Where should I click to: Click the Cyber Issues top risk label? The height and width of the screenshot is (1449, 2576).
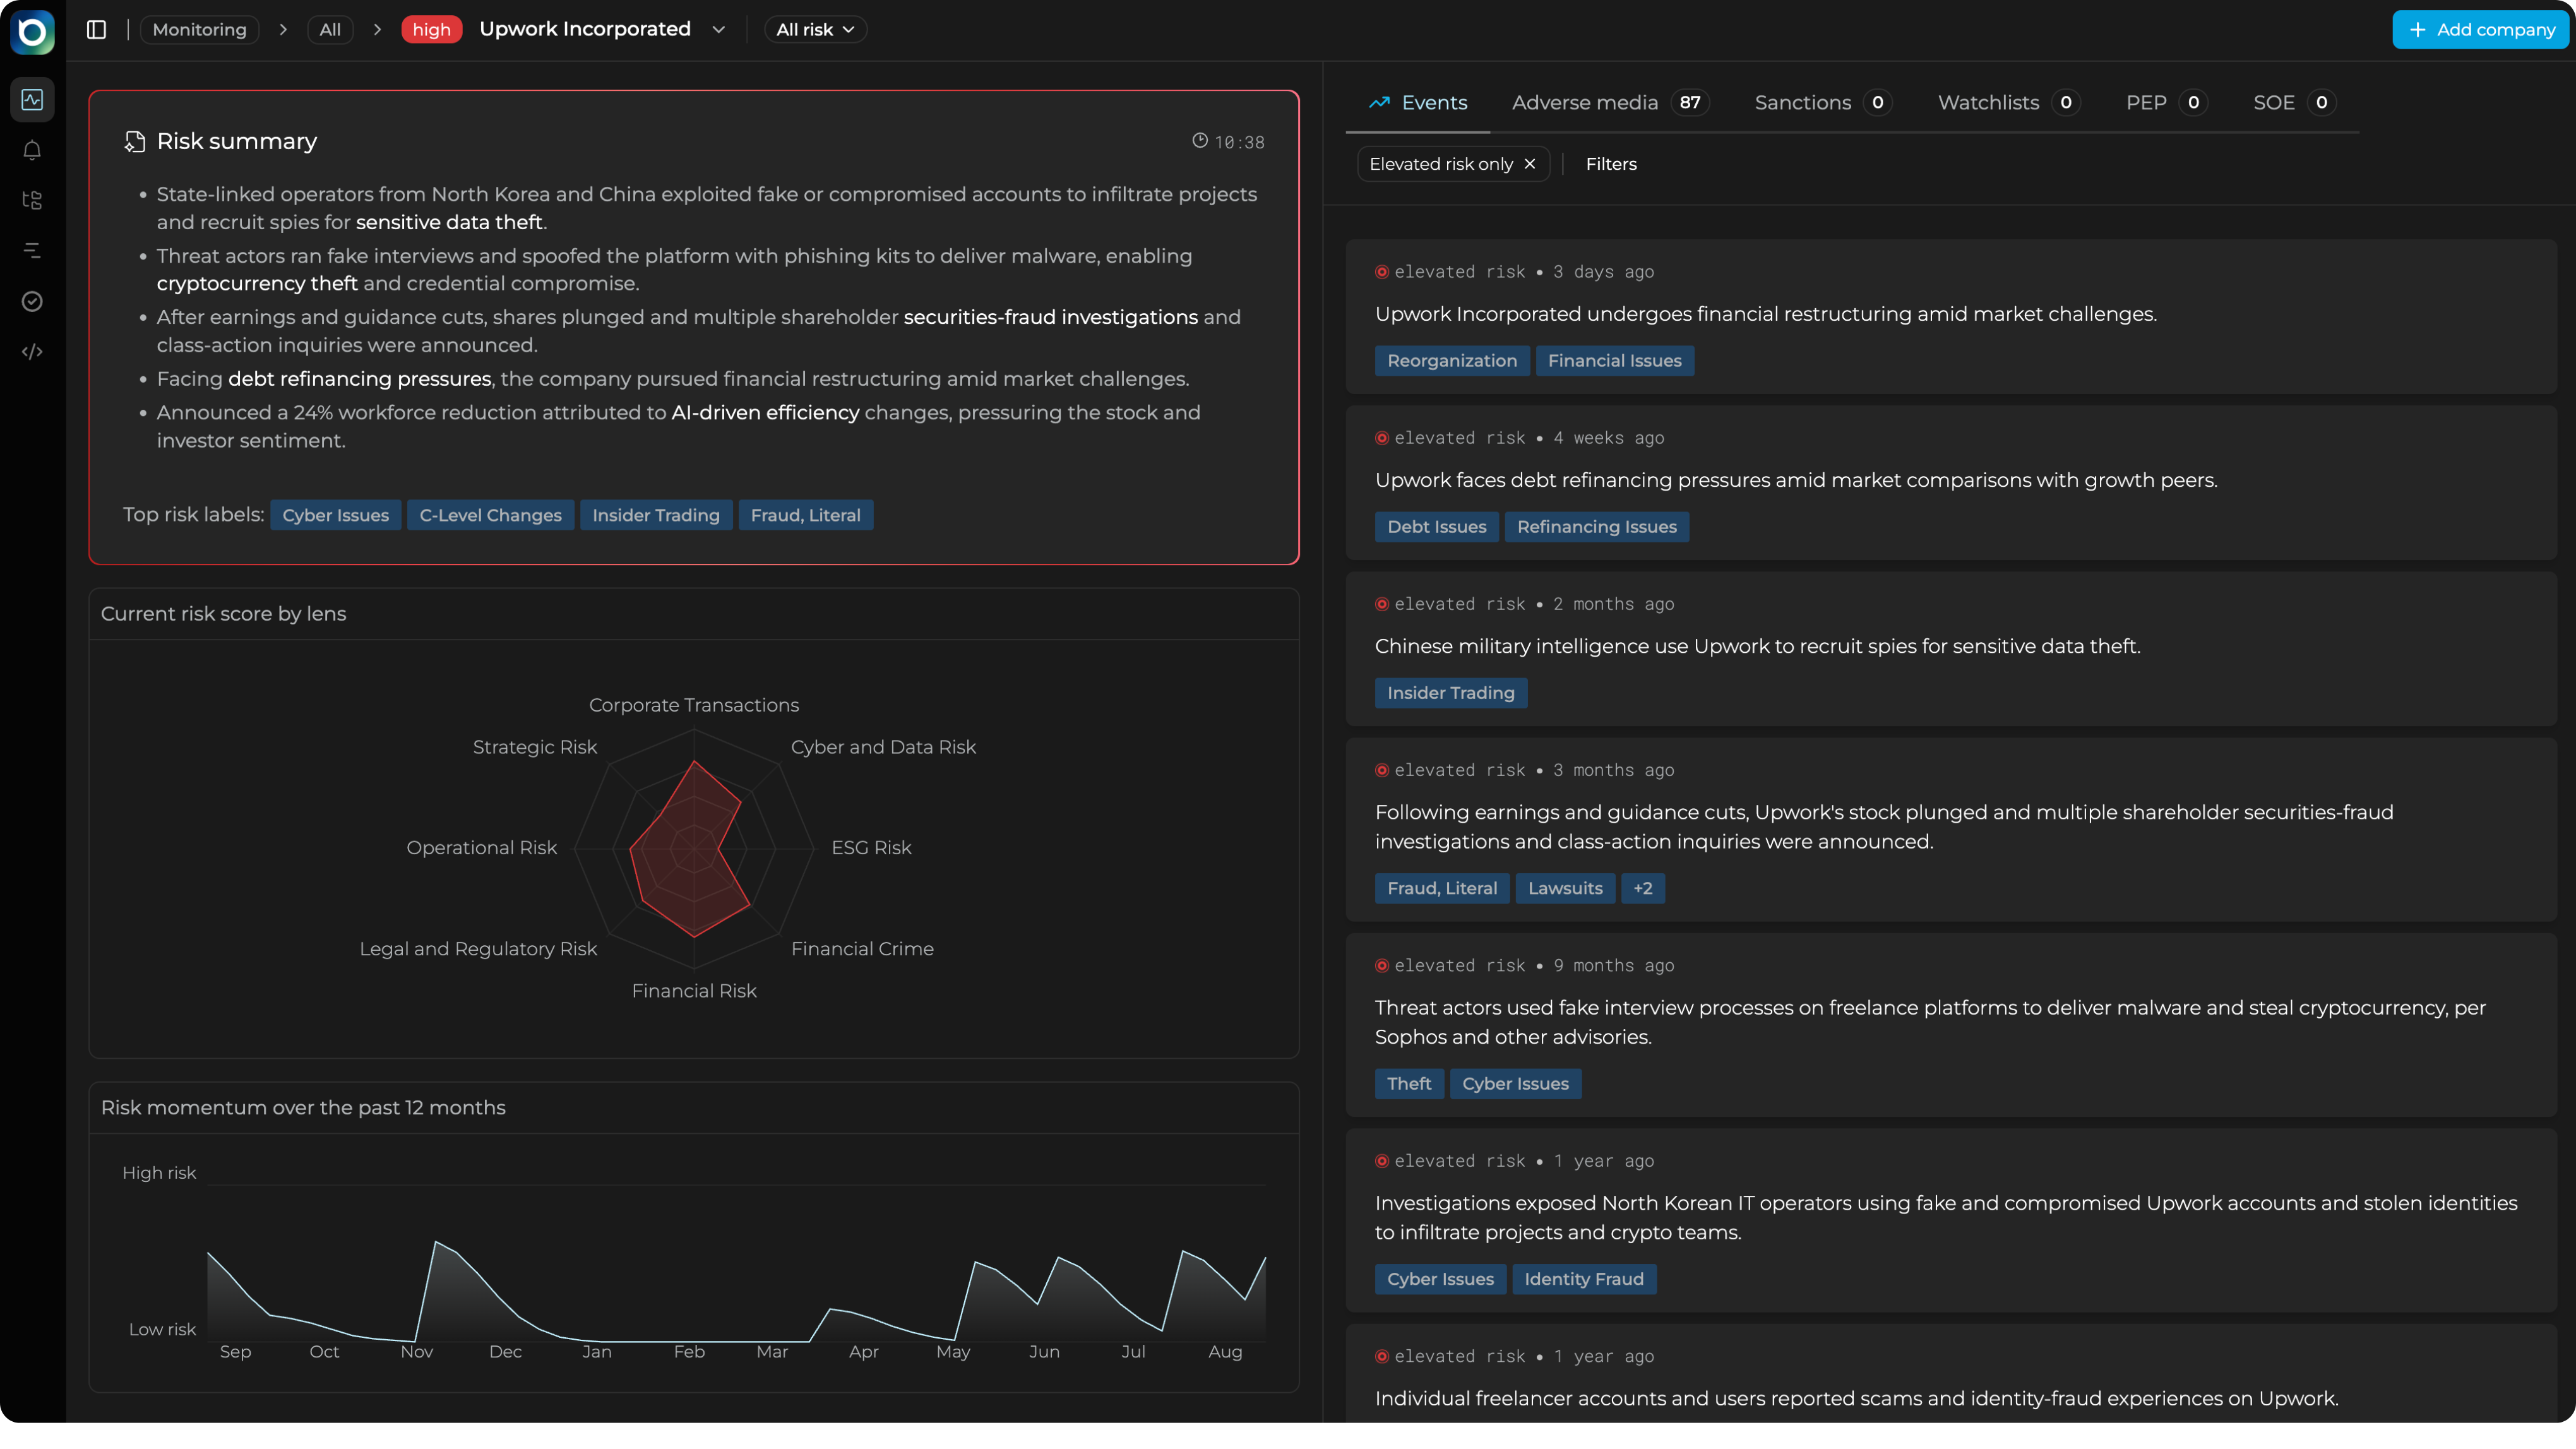[x=335, y=515]
